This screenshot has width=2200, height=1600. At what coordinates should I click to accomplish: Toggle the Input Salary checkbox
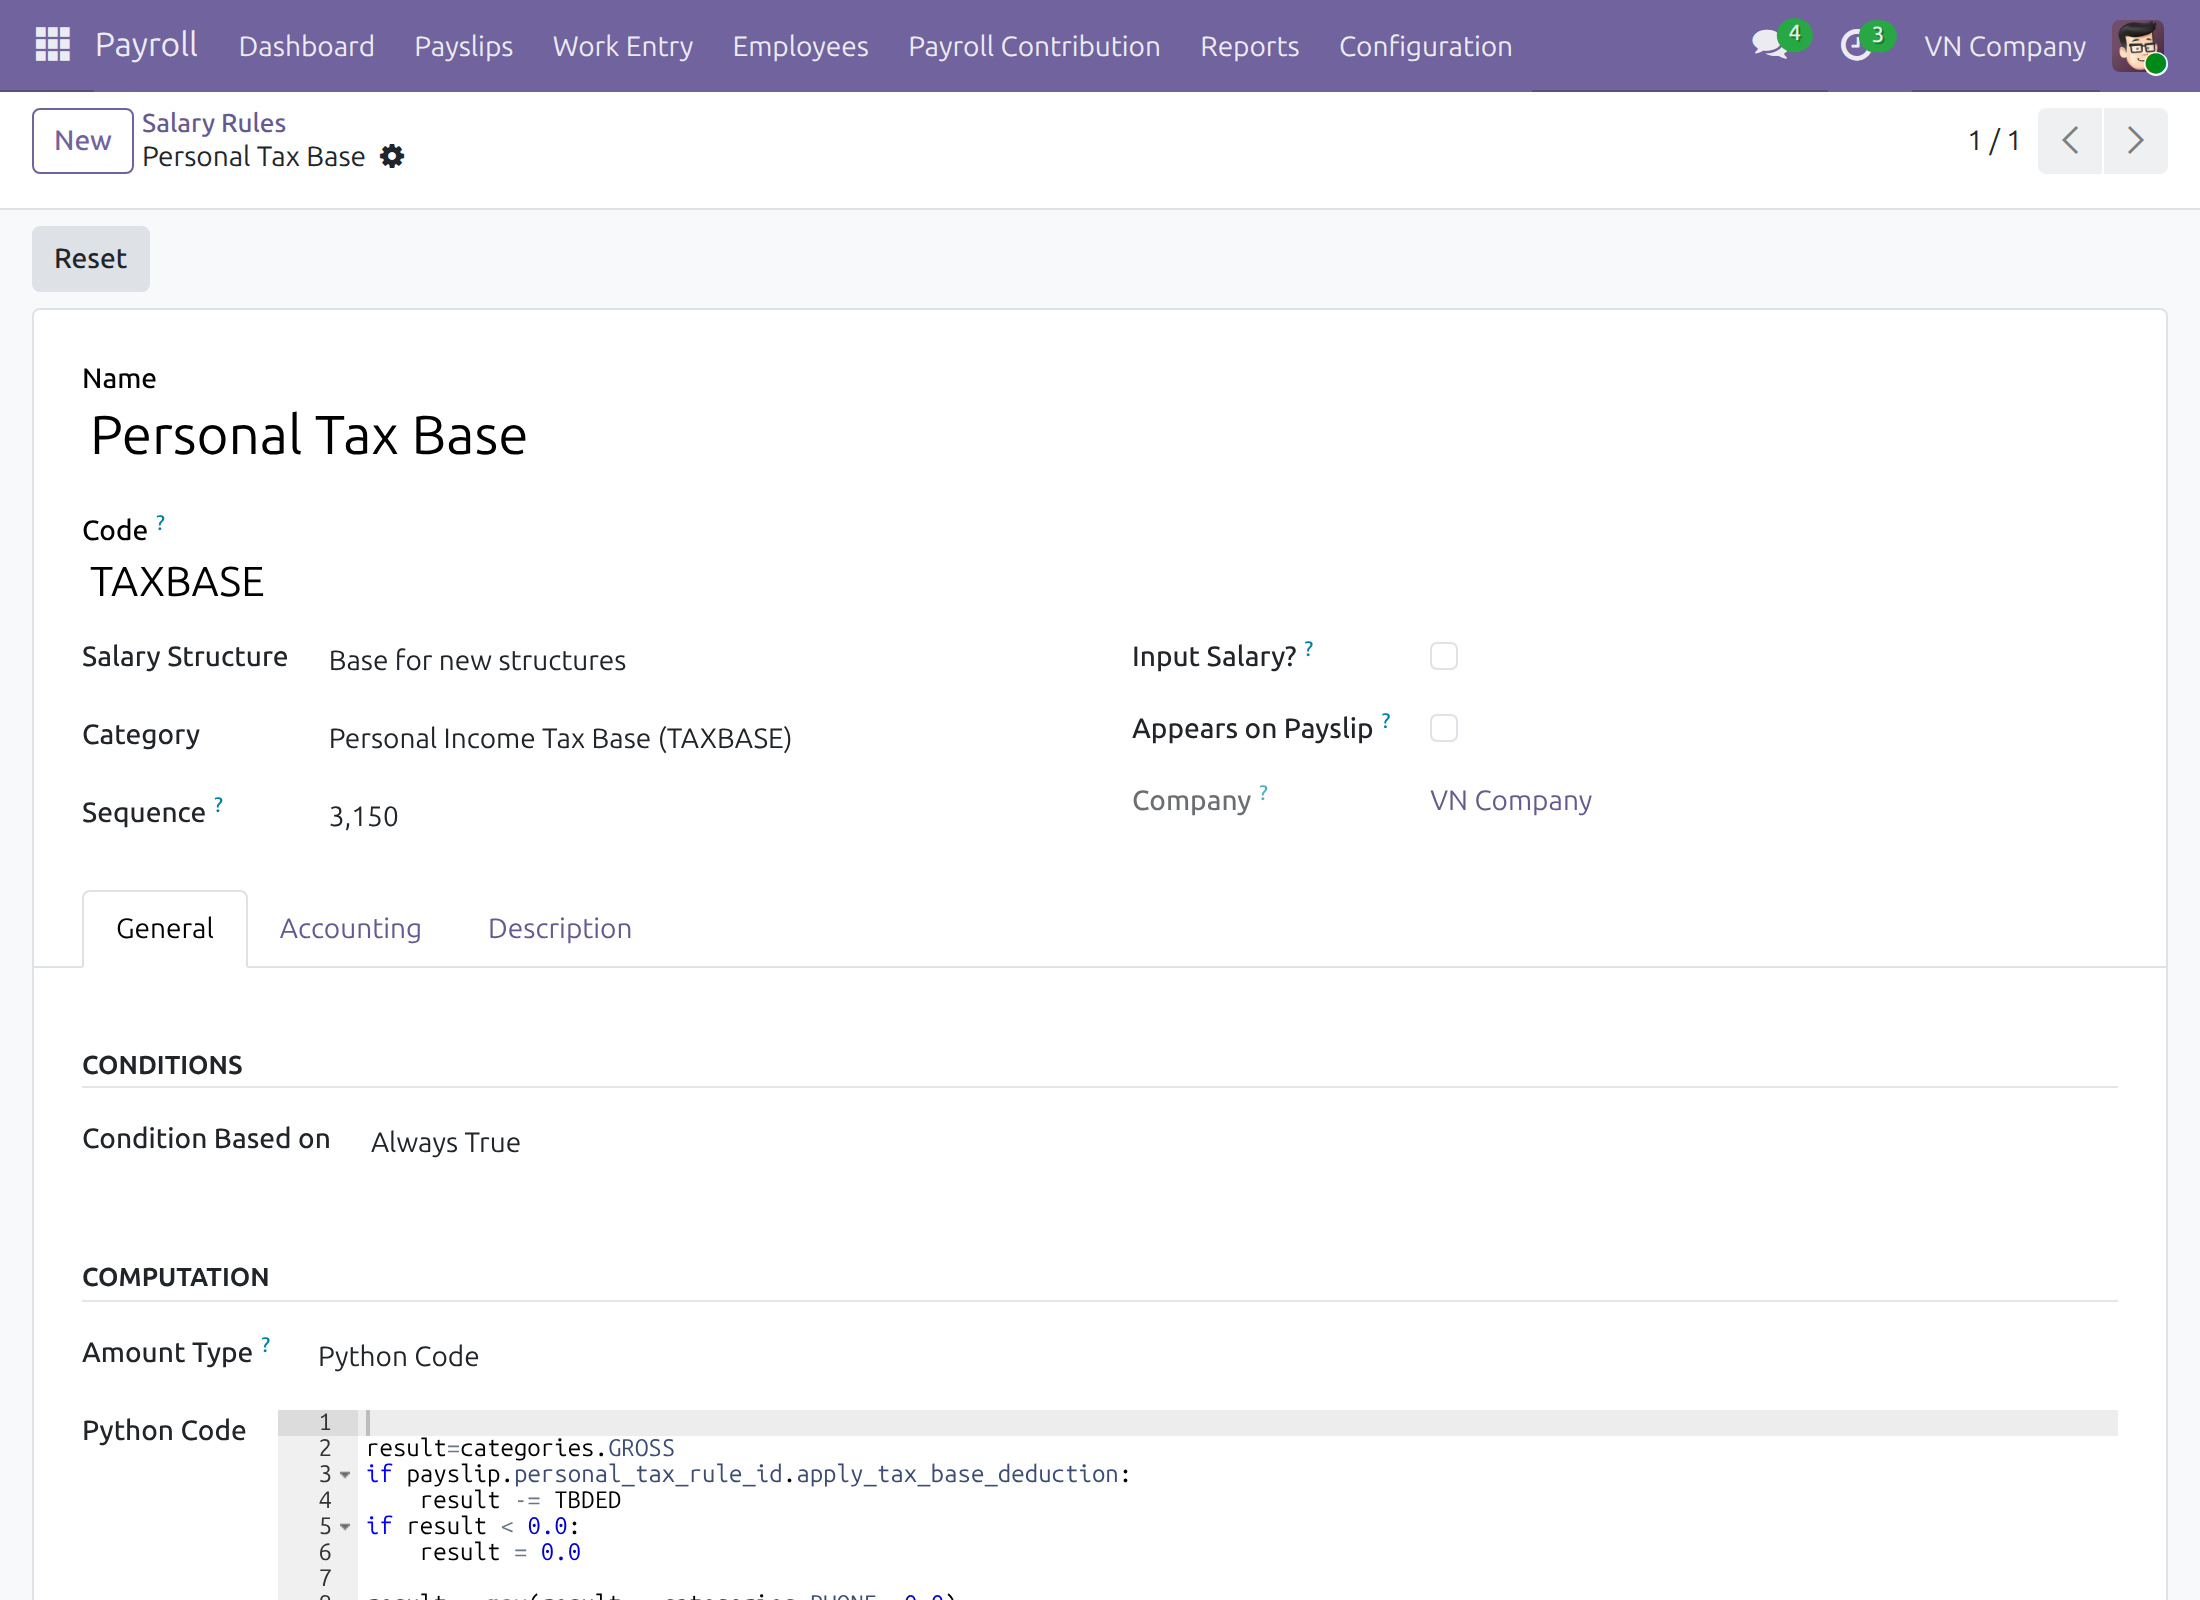[1443, 657]
